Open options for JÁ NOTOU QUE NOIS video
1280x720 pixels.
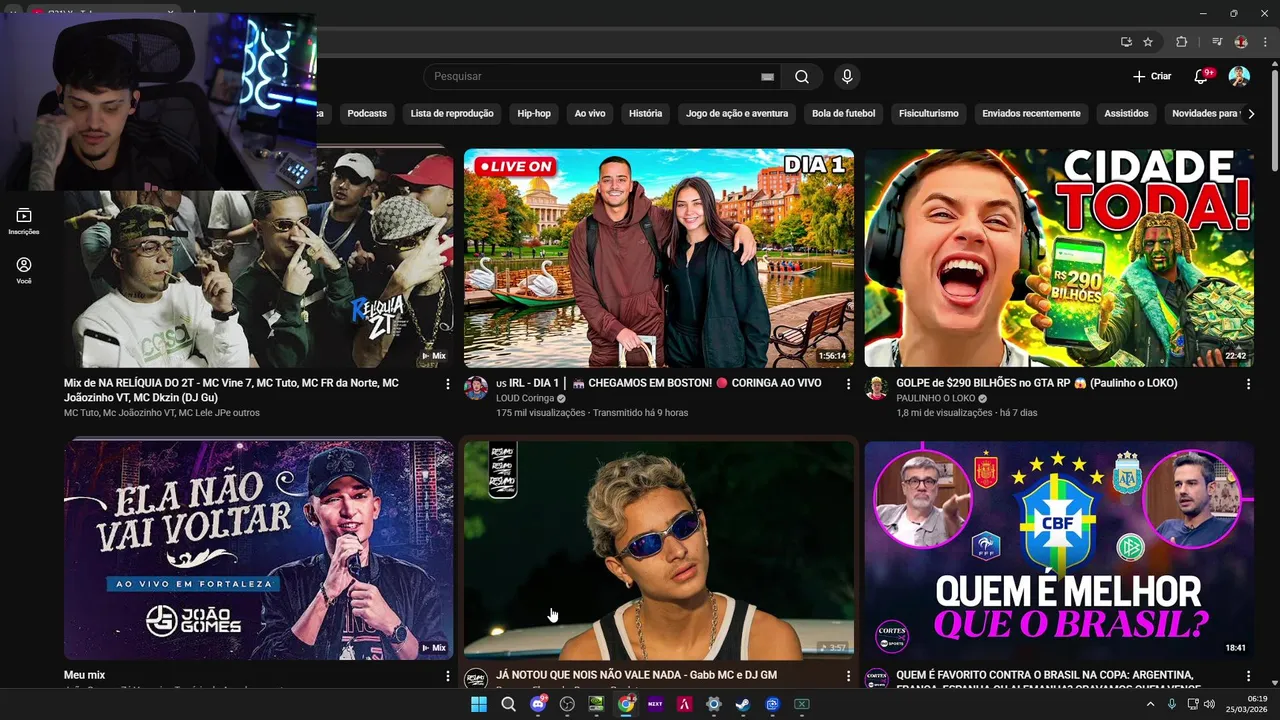point(848,676)
